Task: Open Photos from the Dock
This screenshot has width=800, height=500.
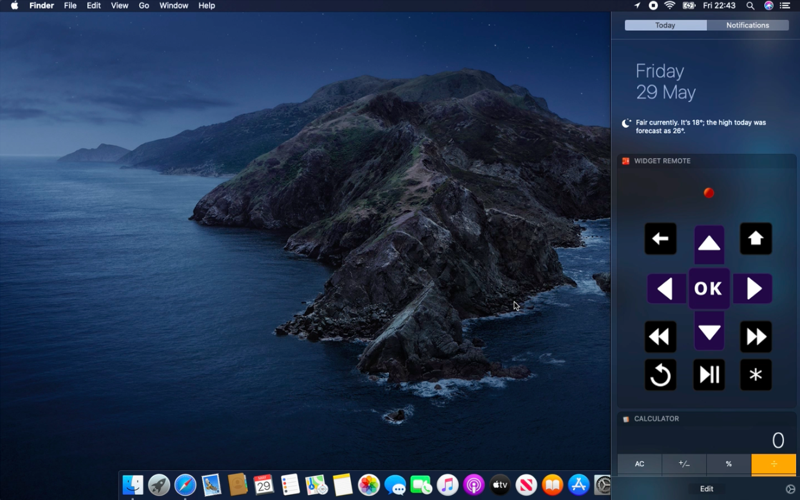Action: click(369, 485)
